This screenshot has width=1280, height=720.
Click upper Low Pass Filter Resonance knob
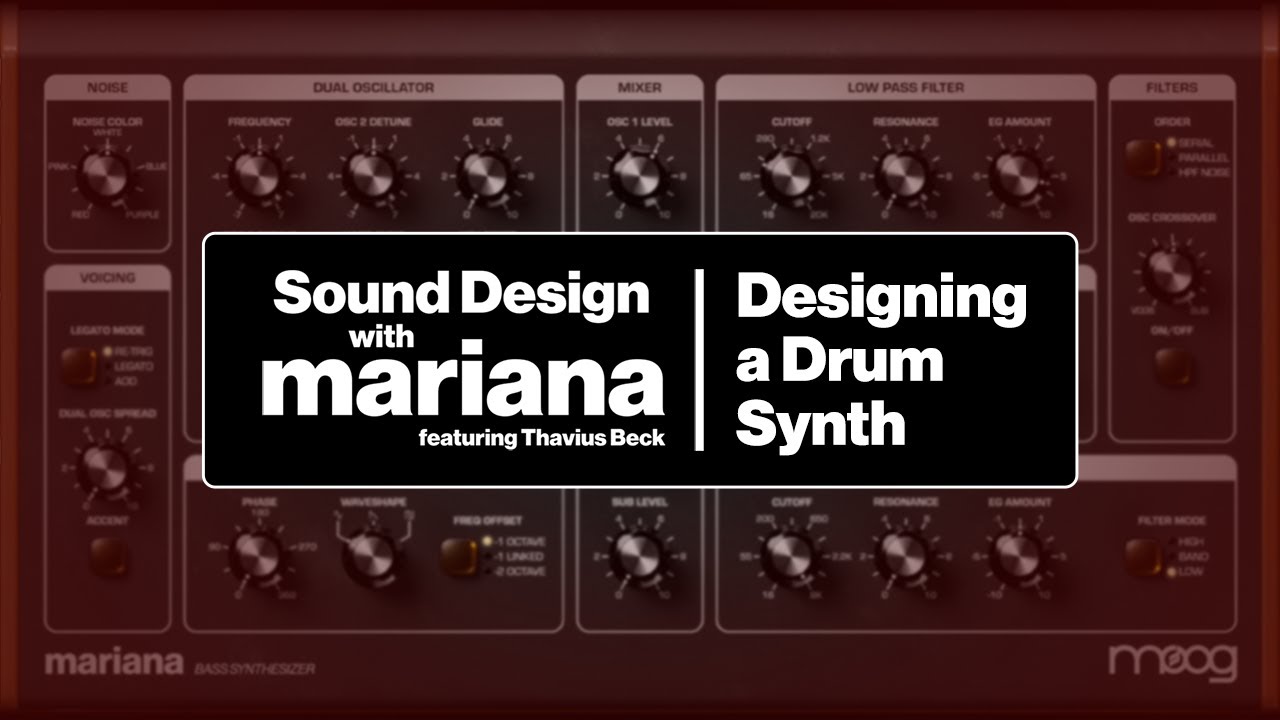pyautogui.click(x=904, y=176)
